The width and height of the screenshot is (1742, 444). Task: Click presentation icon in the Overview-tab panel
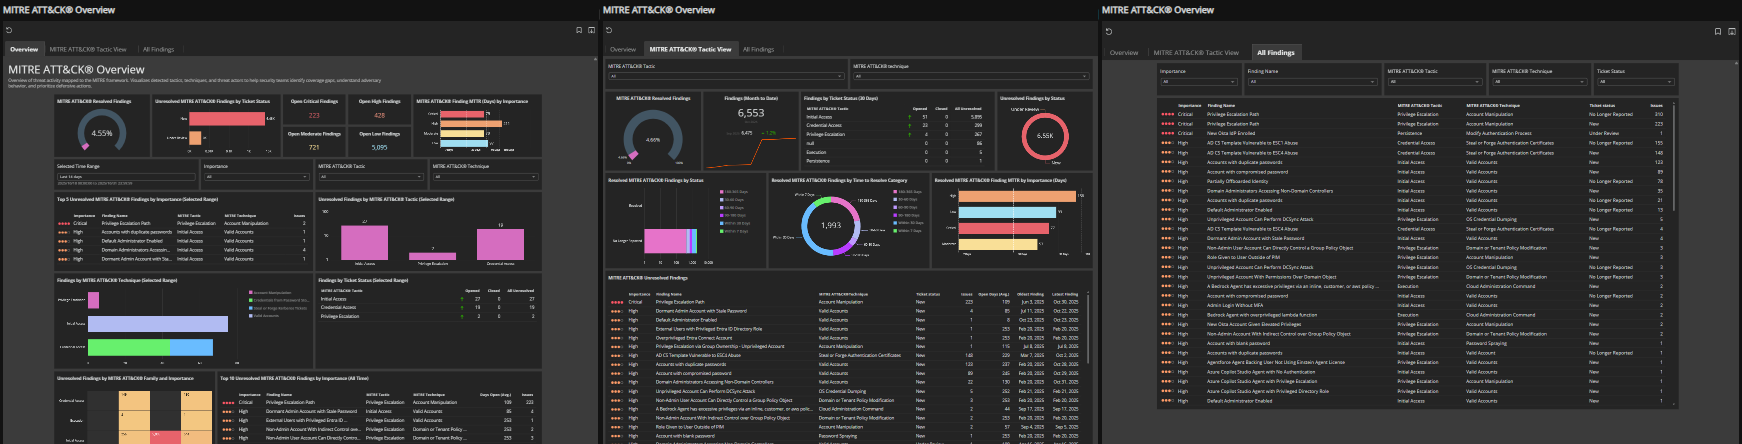click(591, 30)
